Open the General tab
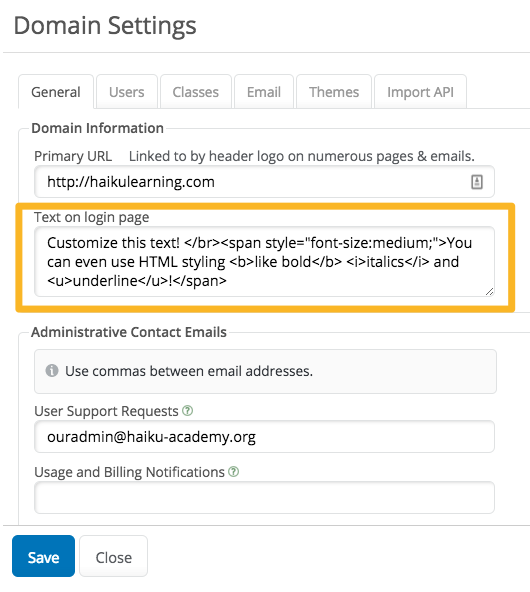 pos(56,92)
